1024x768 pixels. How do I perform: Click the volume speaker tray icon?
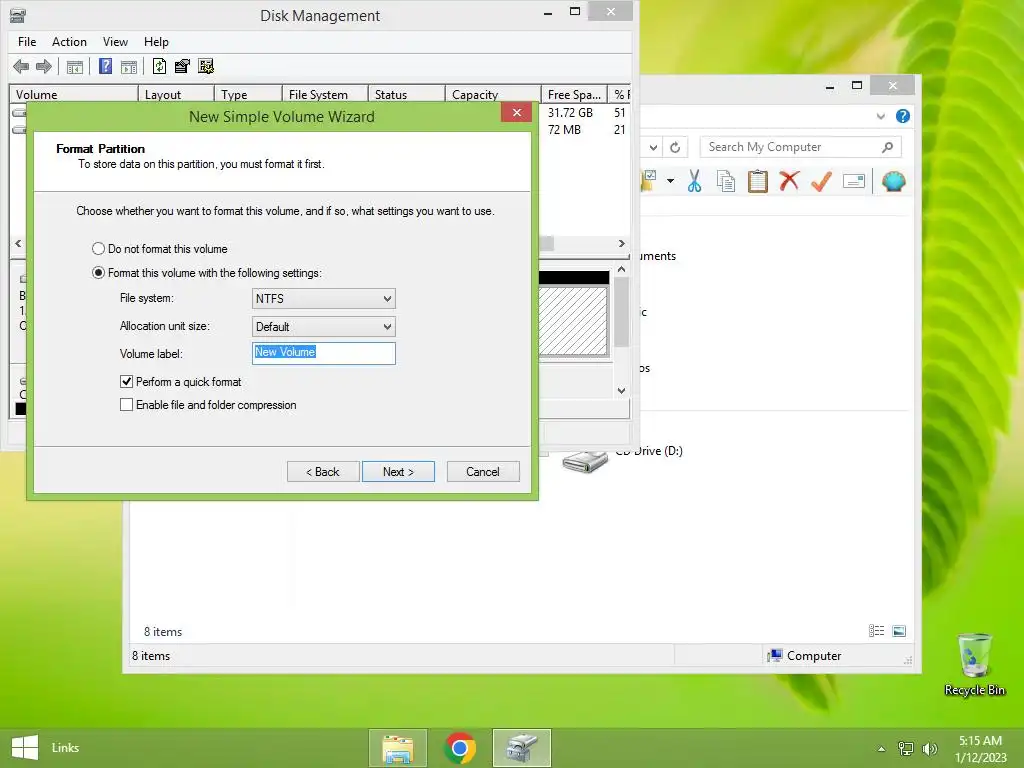pyautogui.click(x=930, y=748)
